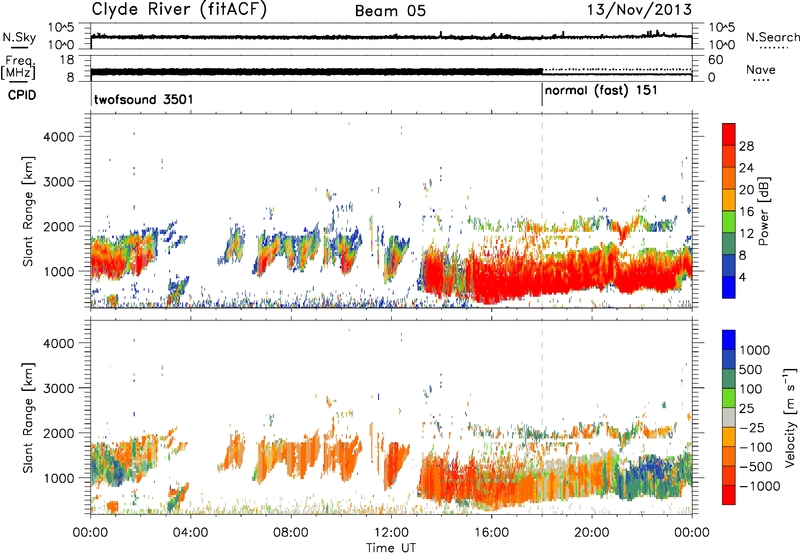Click the date '13/Nov/2013'
The height and width of the screenshot is (554, 800).
[x=639, y=9]
